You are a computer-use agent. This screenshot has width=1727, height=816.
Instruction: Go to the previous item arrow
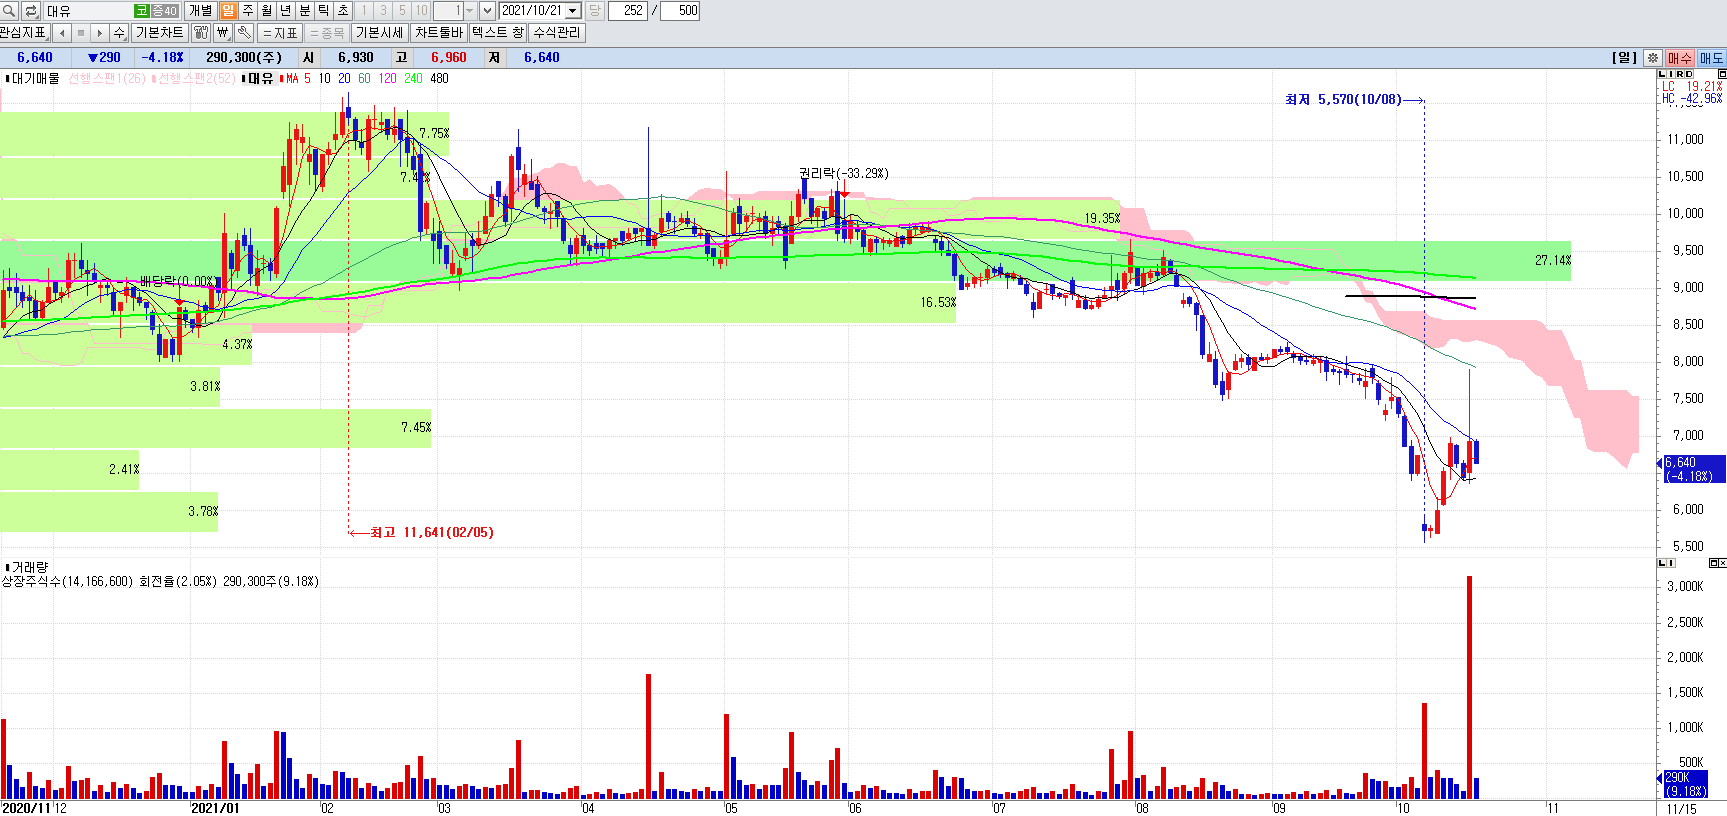(x=63, y=32)
